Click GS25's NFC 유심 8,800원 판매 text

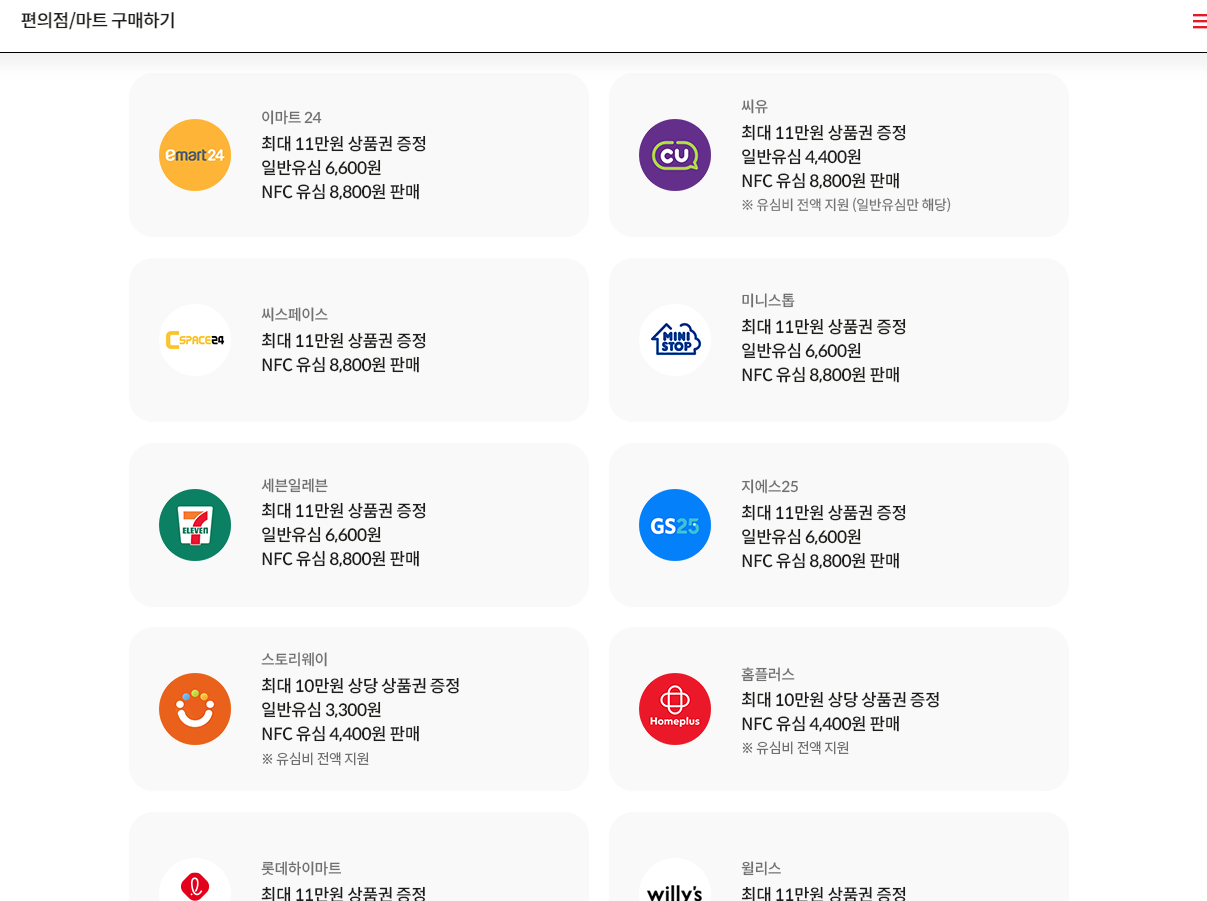821,560
